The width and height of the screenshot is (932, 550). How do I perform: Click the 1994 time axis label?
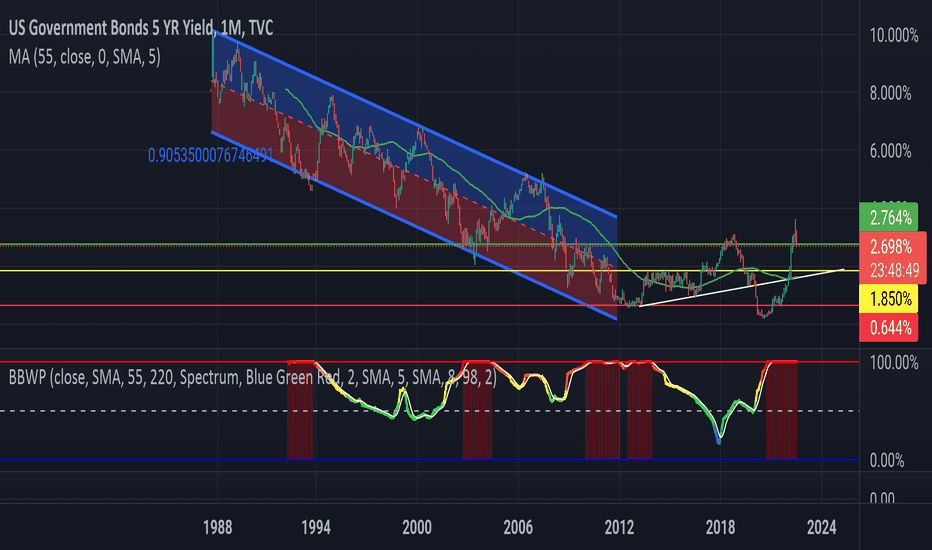pos(316,527)
